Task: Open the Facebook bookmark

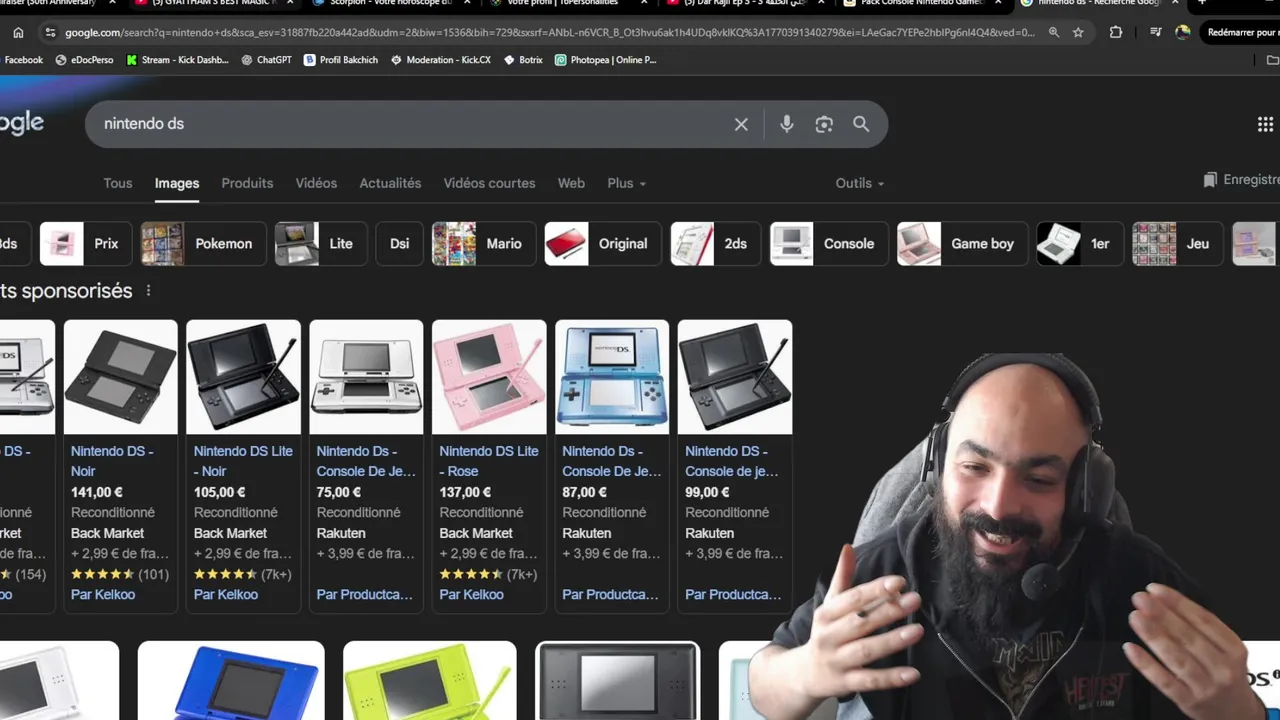Action: pyautogui.click(x=23, y=60)
